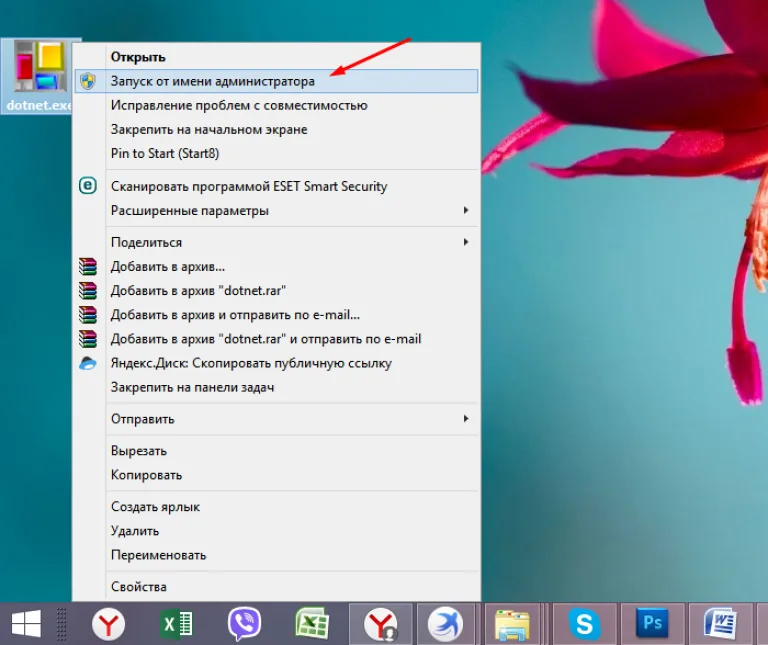
Task: Switch to Photoshop on the taskbar
Action: coord(652,624)
